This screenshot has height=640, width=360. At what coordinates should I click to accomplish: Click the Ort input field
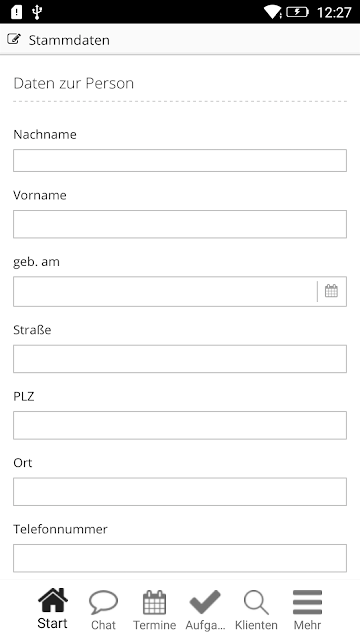point(180,492)
